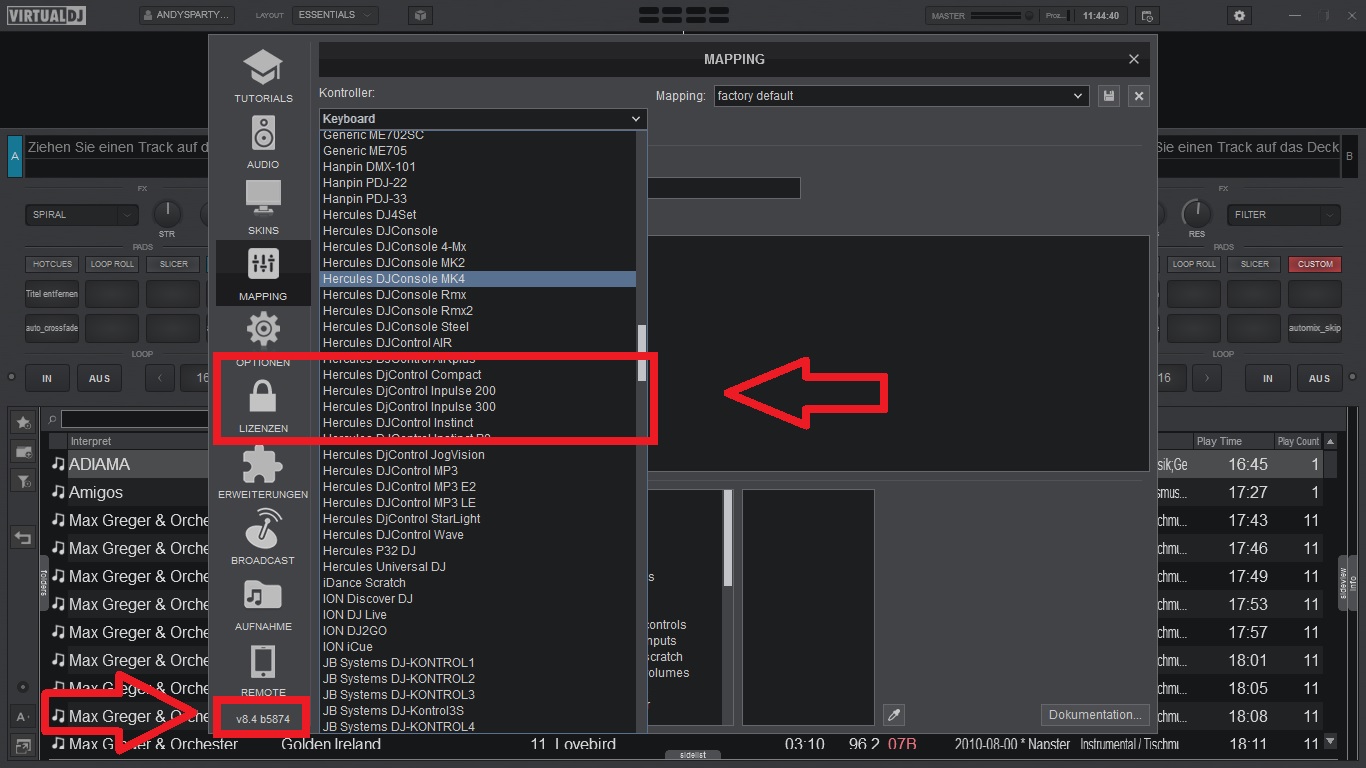Open the clock settings icon next to time
1366x768 pixels.
[1147, 15]
